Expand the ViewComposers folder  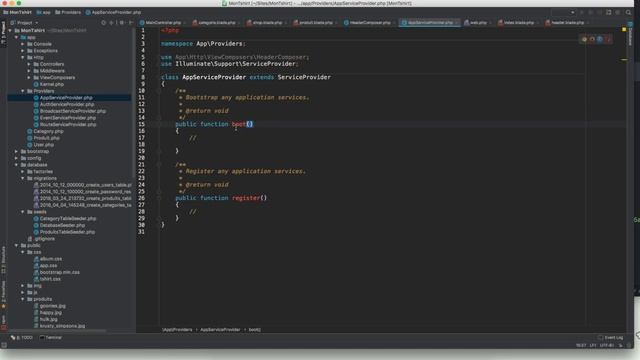click(x=29, y=78)
